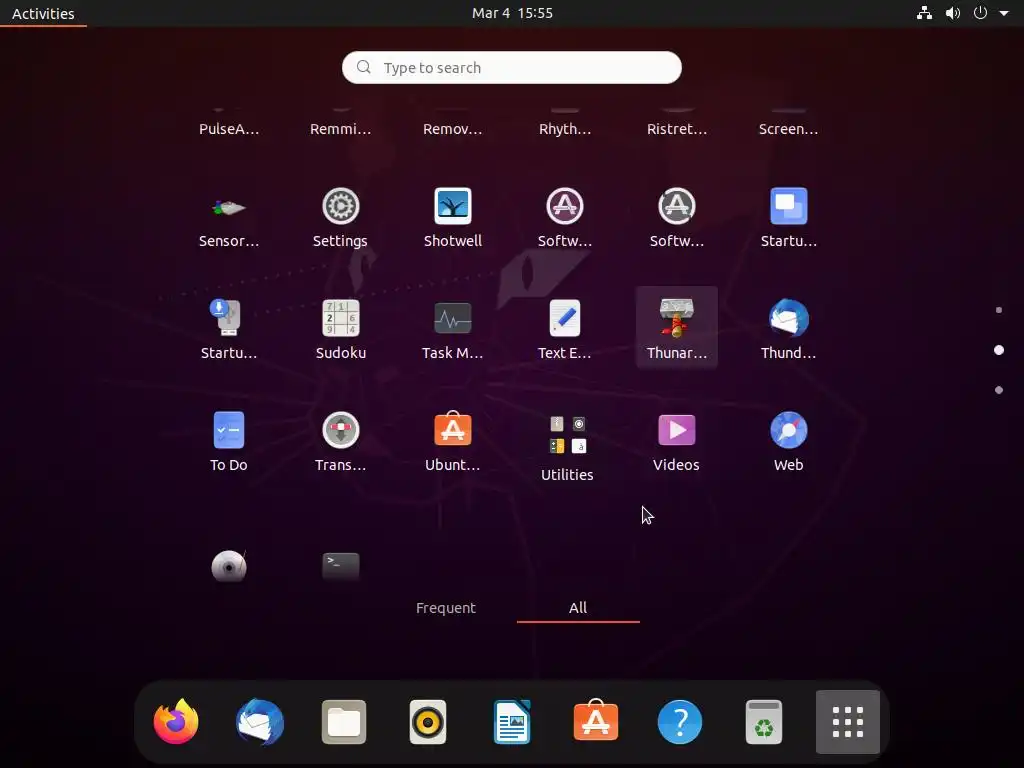
Task: Click the power icon in top bar
Action: 980,13
